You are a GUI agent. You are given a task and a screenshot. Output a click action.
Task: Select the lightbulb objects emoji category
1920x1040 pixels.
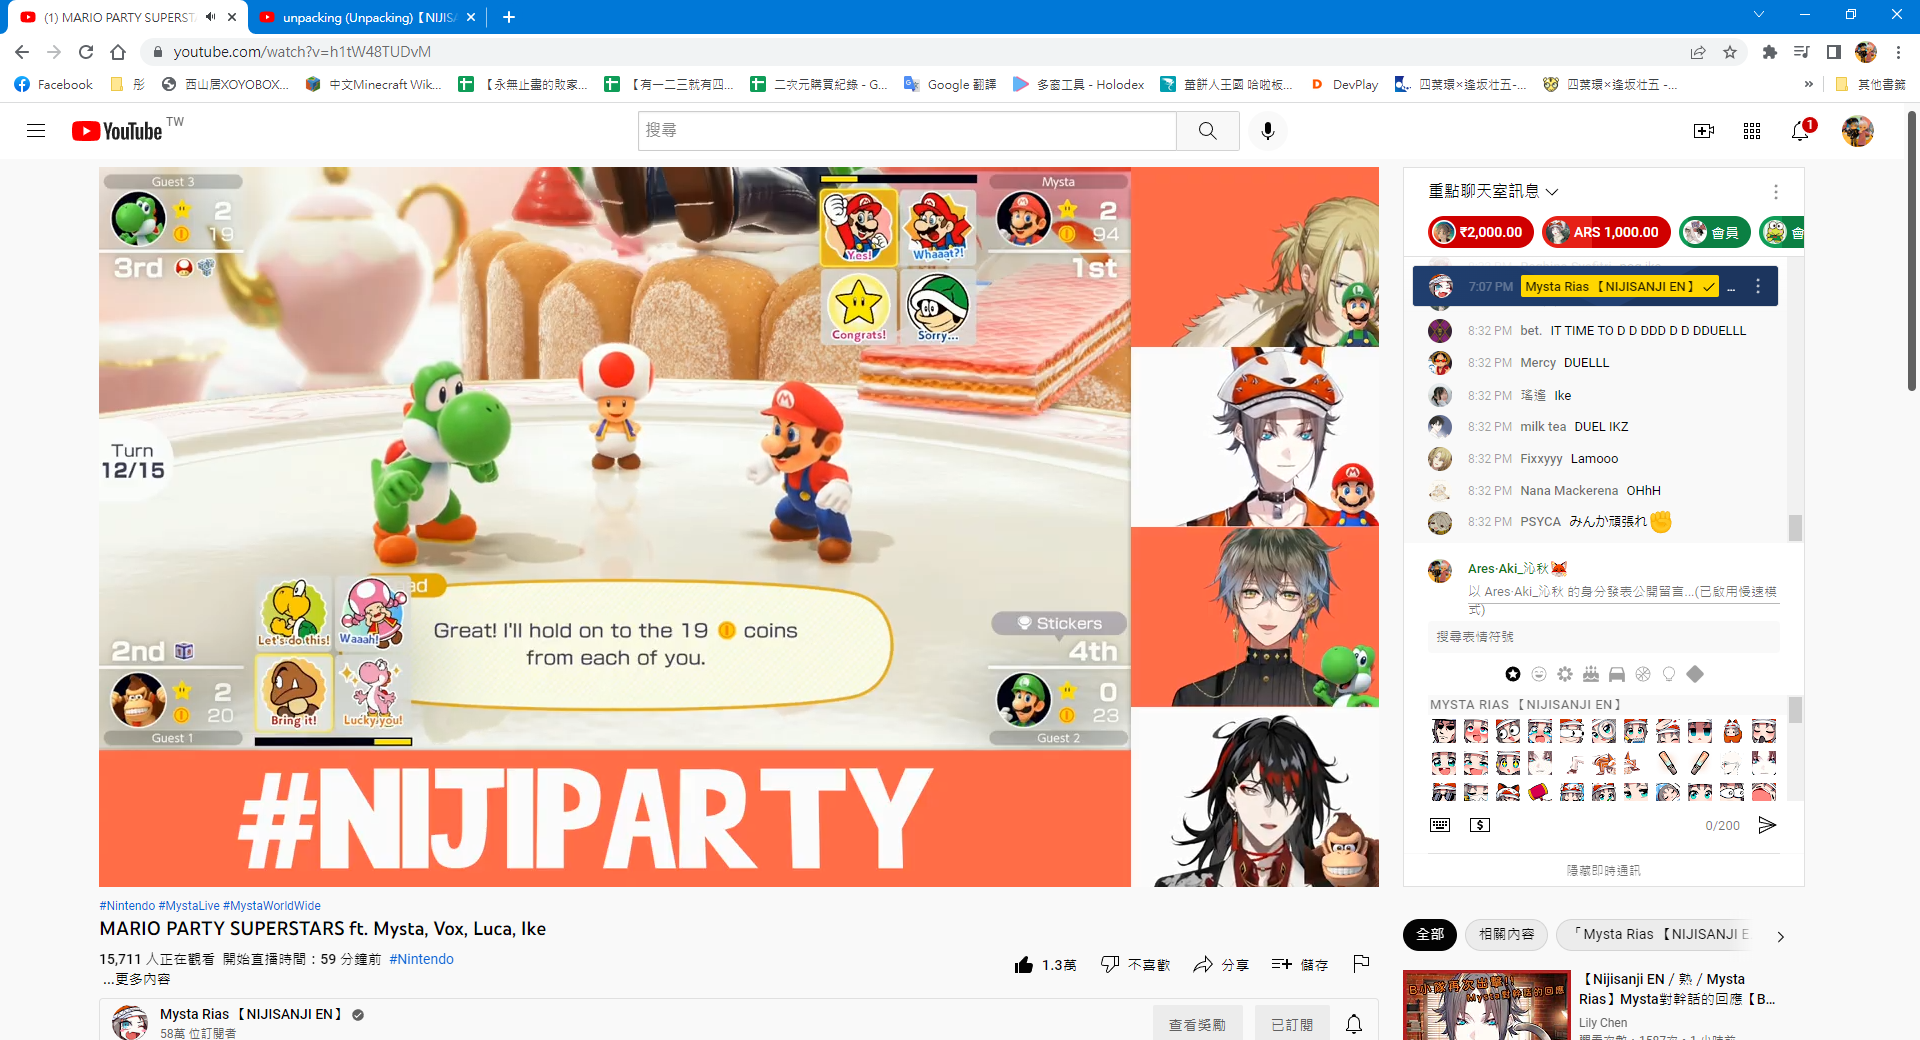1669,674
